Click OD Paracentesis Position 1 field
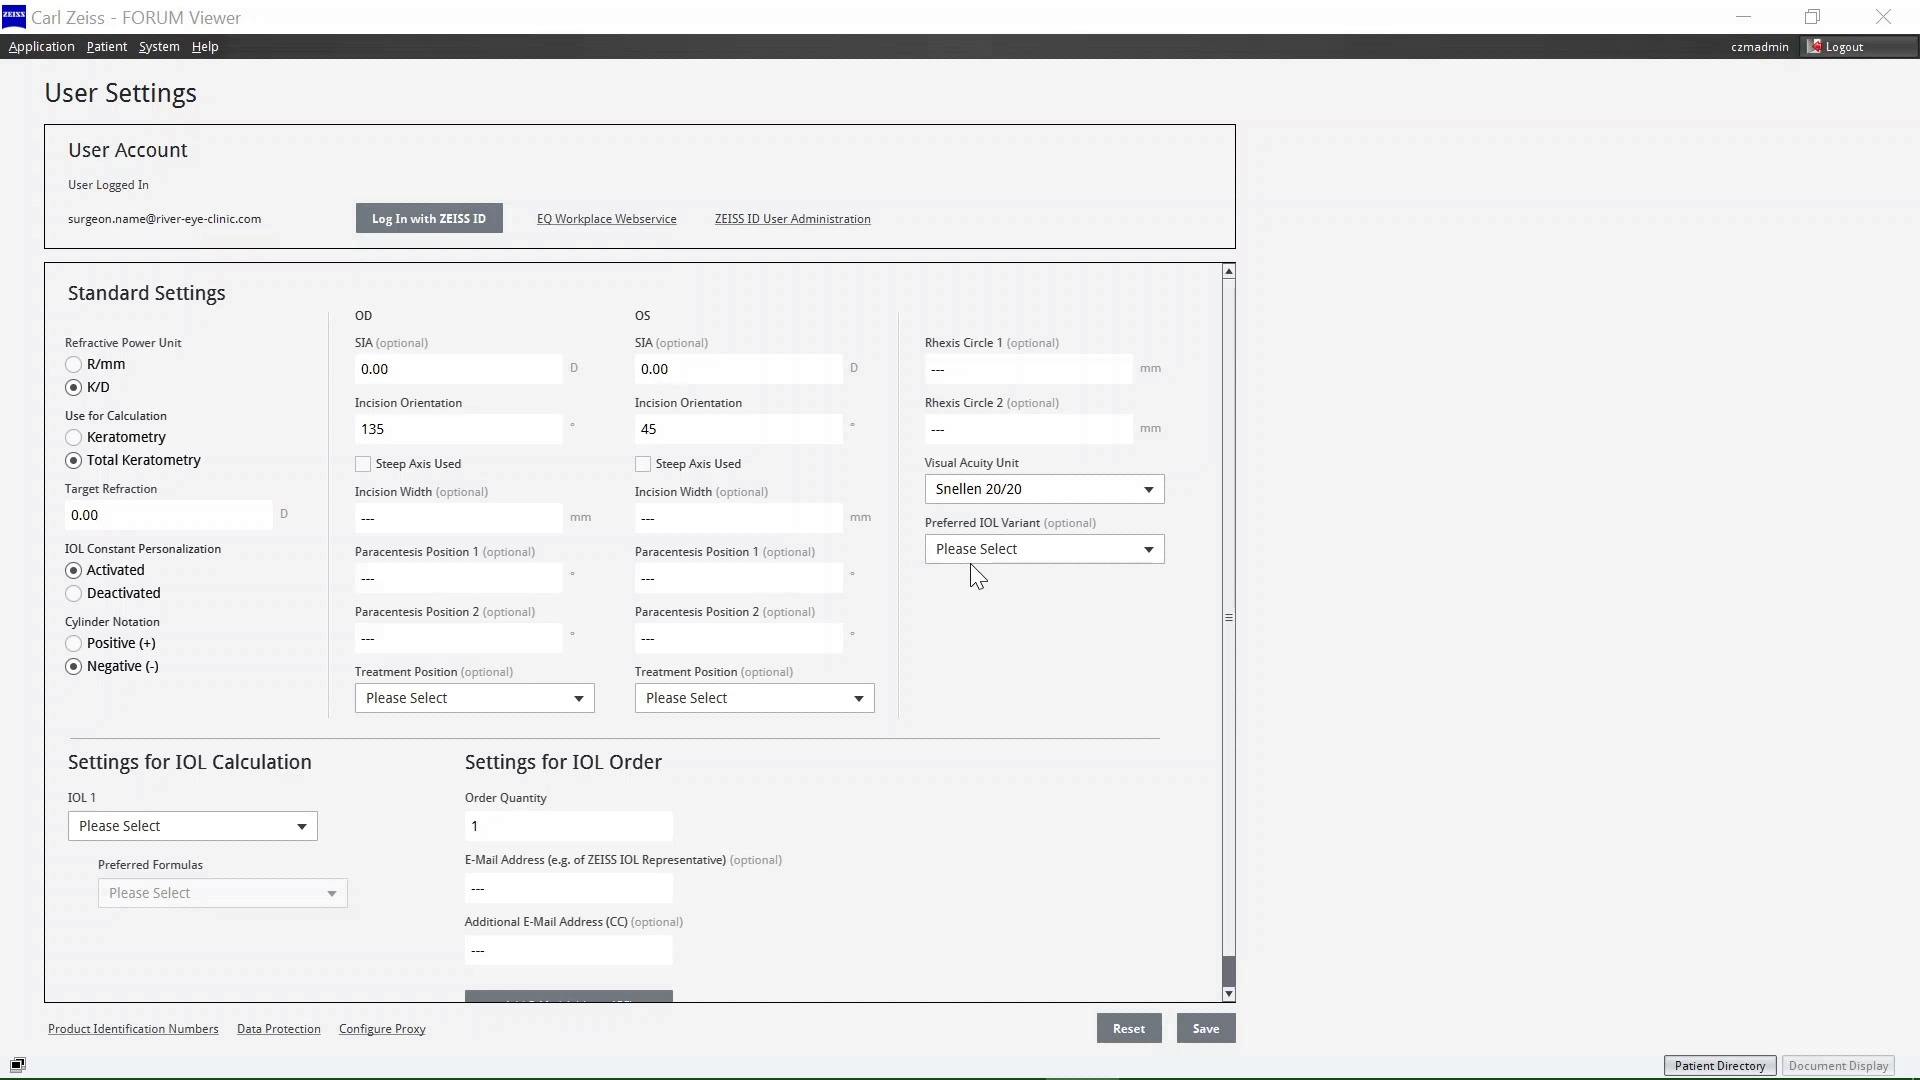This screenshot has width=1920, height=1080. tap(458, 578)
